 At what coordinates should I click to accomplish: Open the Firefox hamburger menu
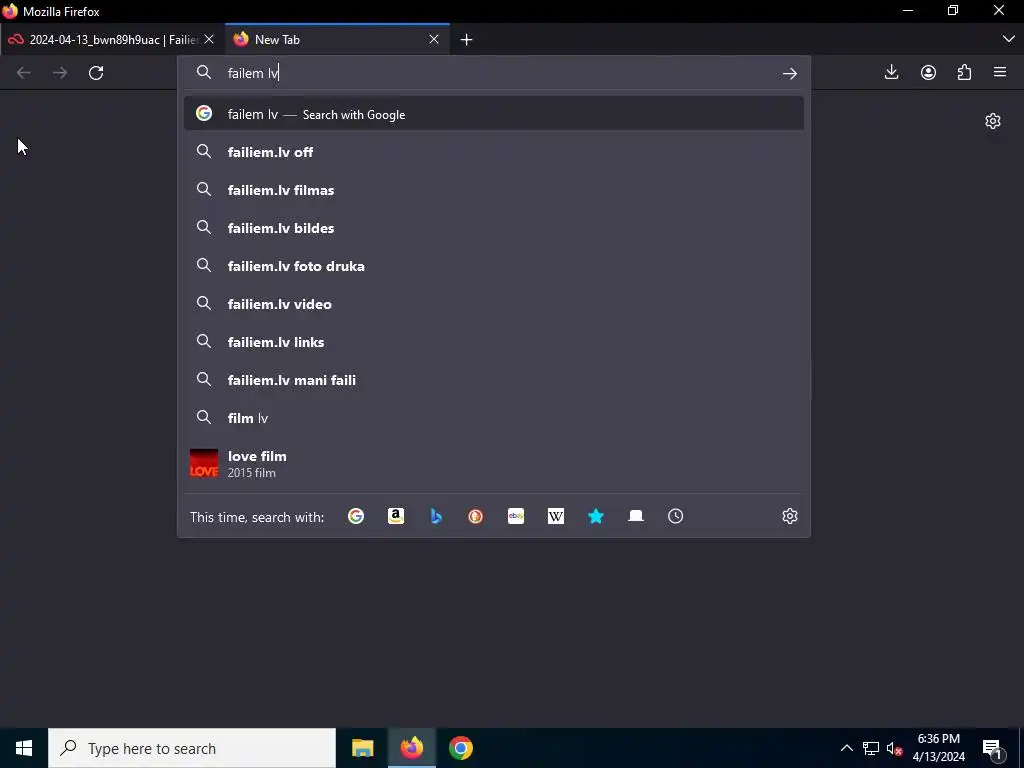click(1000, 72)
